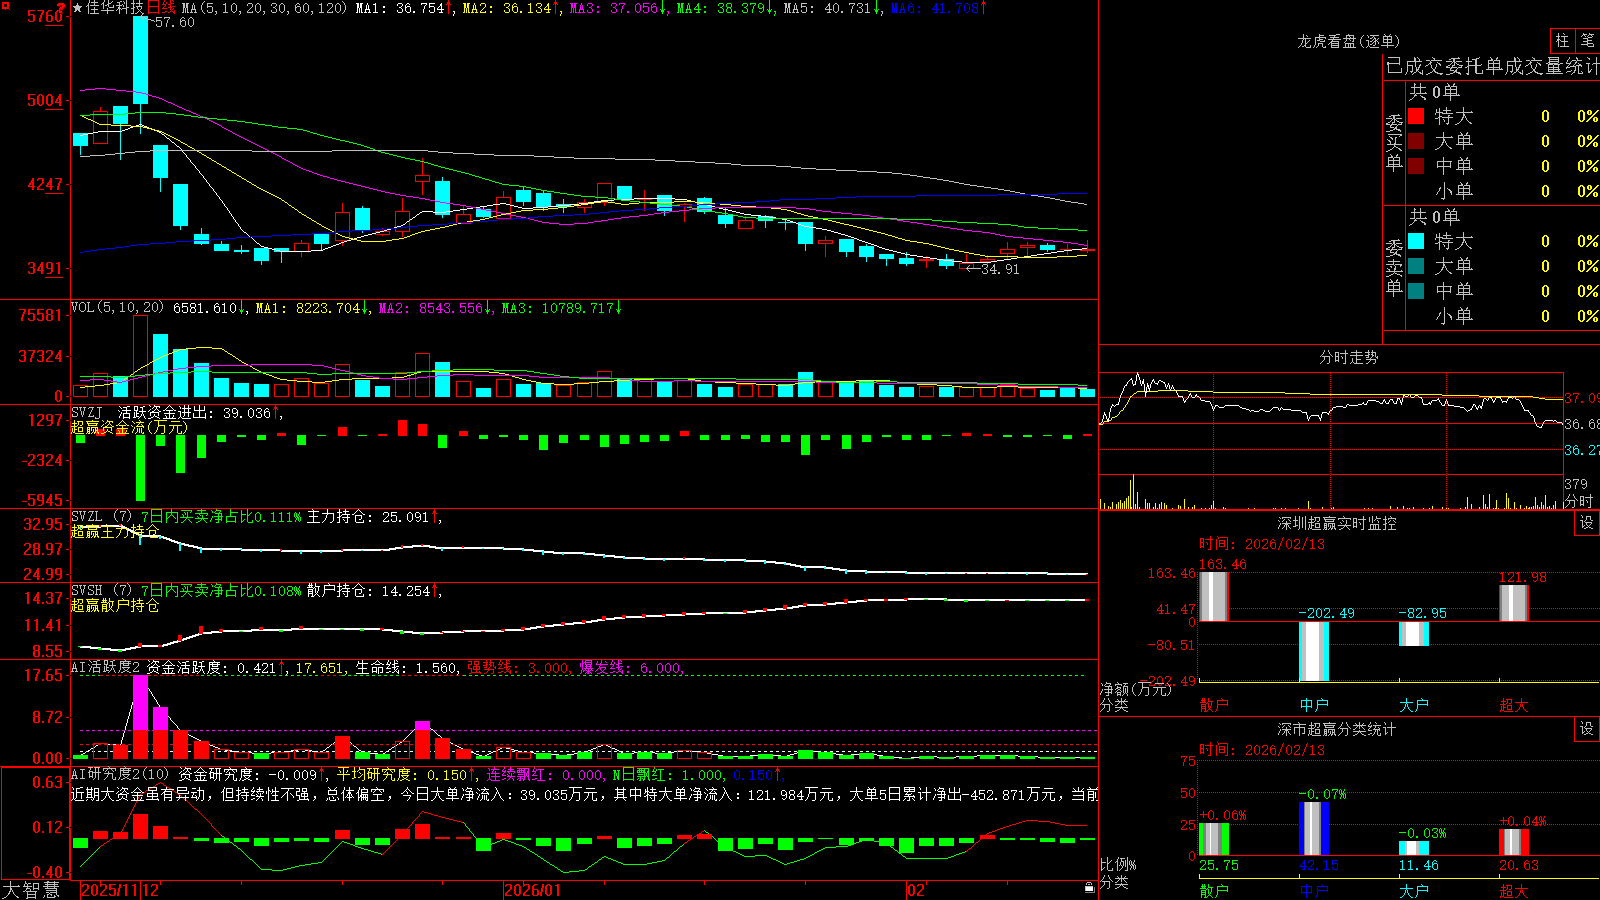
Task: Click the 佳华科技 stock name
Action: [115, 8]
